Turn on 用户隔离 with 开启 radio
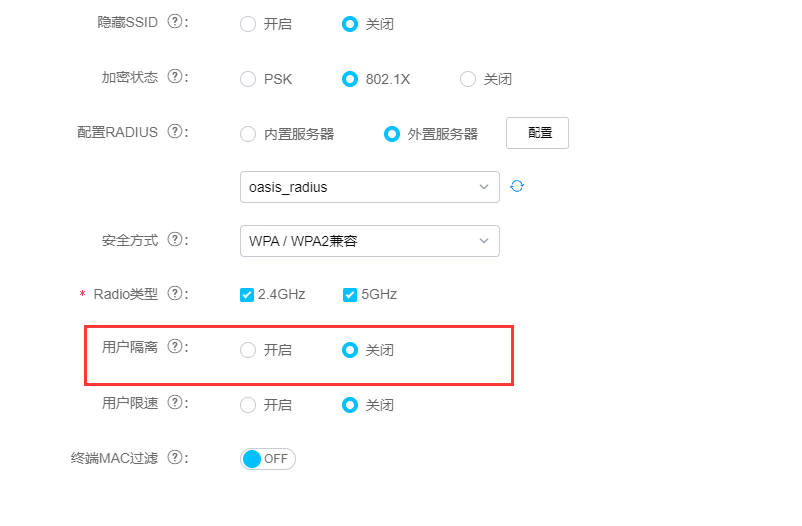 [x=248, y=350]
